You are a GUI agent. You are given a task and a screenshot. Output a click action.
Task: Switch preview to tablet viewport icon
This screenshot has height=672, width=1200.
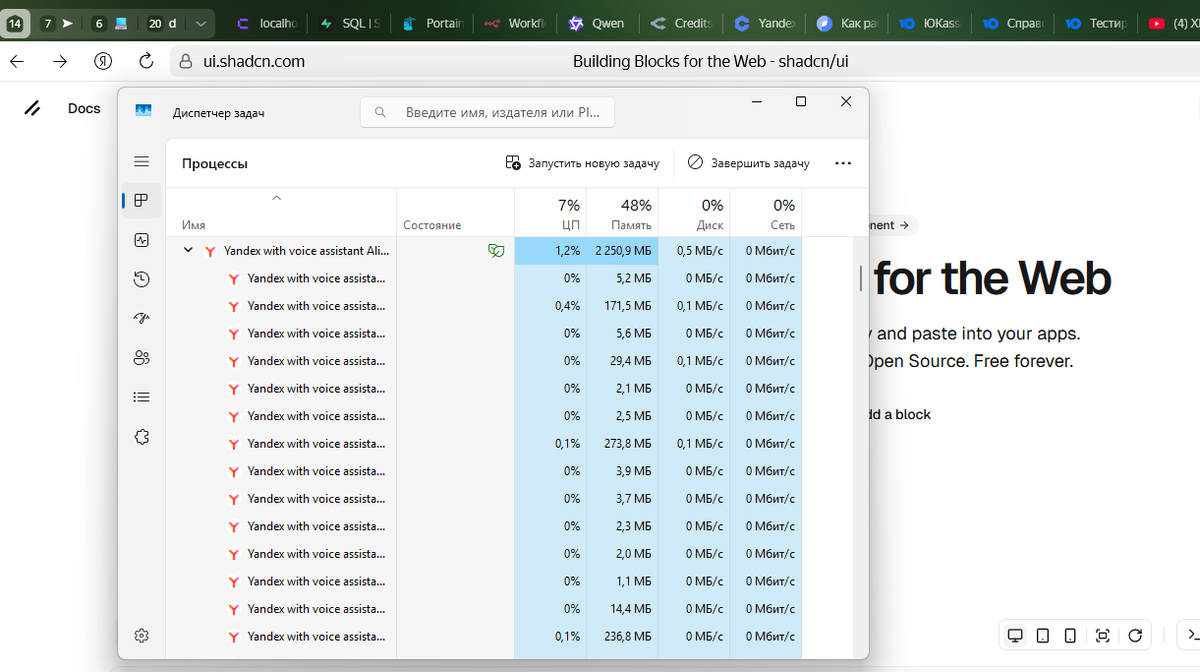1043,635
